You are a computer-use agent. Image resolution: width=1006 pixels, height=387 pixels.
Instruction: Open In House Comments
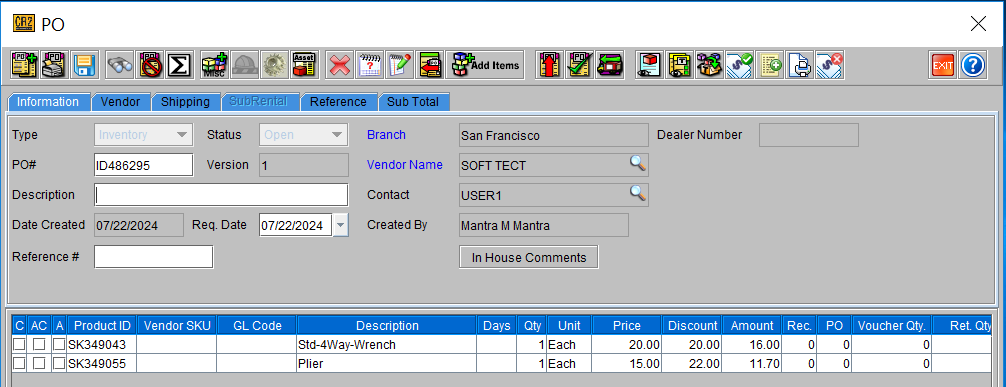tap(529, 257)
